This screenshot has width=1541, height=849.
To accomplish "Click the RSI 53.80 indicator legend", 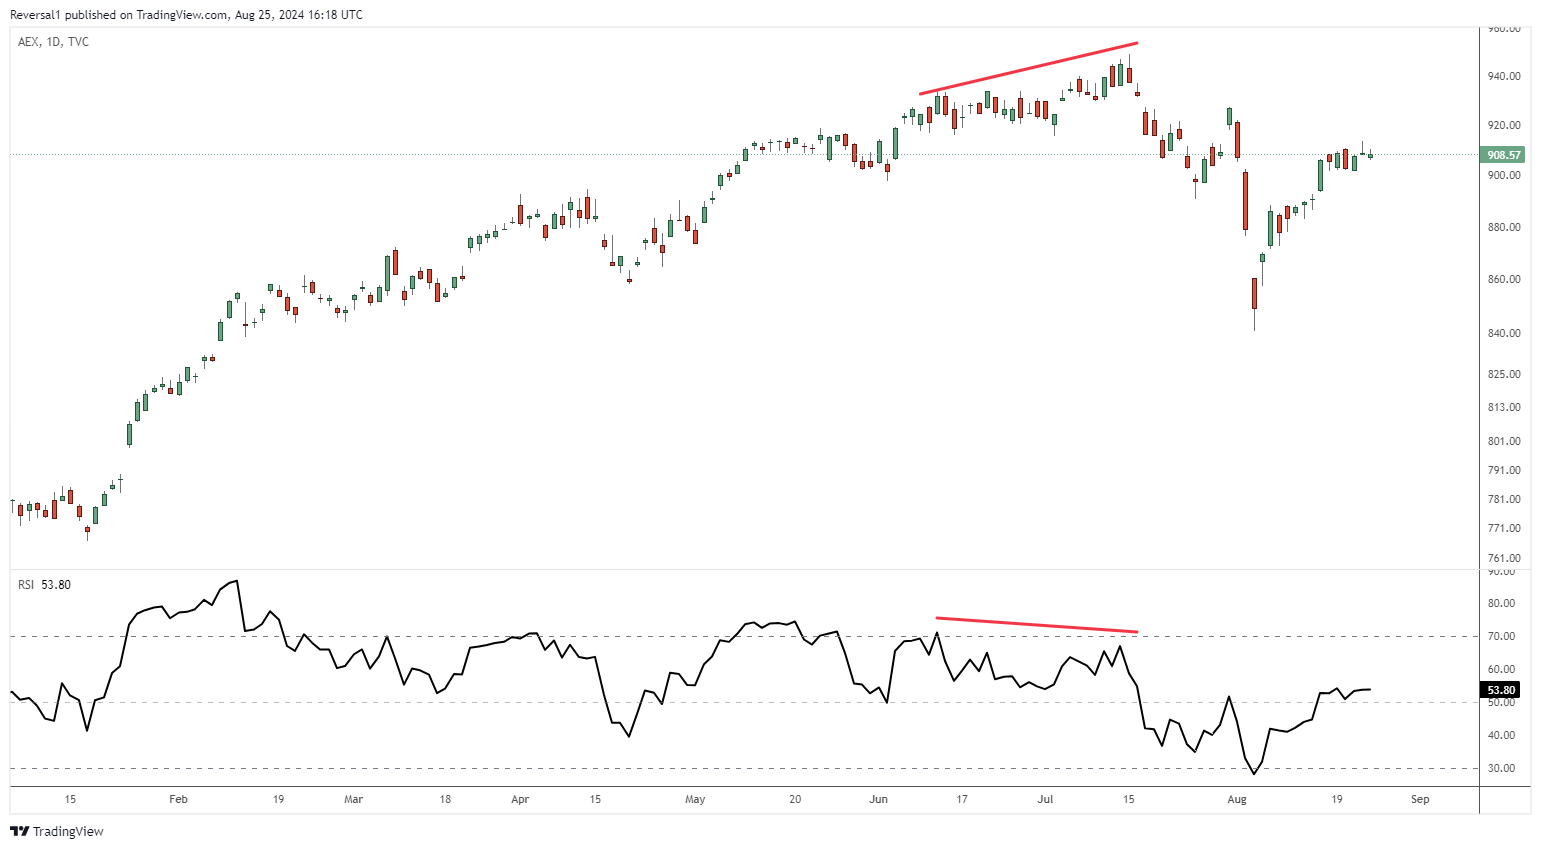I will [x=45, y=585].
